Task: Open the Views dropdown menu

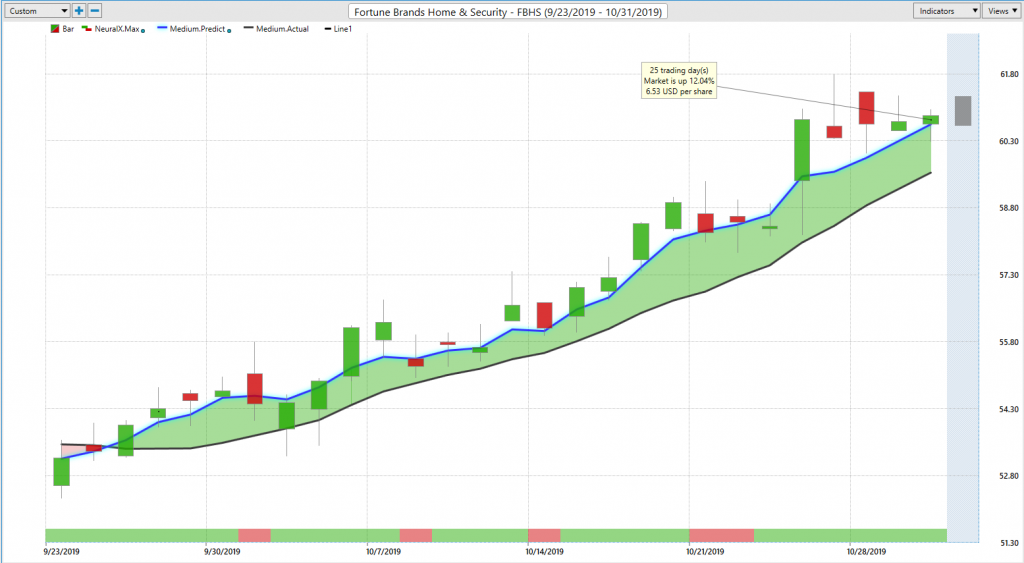Action: click(x=1002, y=11)
